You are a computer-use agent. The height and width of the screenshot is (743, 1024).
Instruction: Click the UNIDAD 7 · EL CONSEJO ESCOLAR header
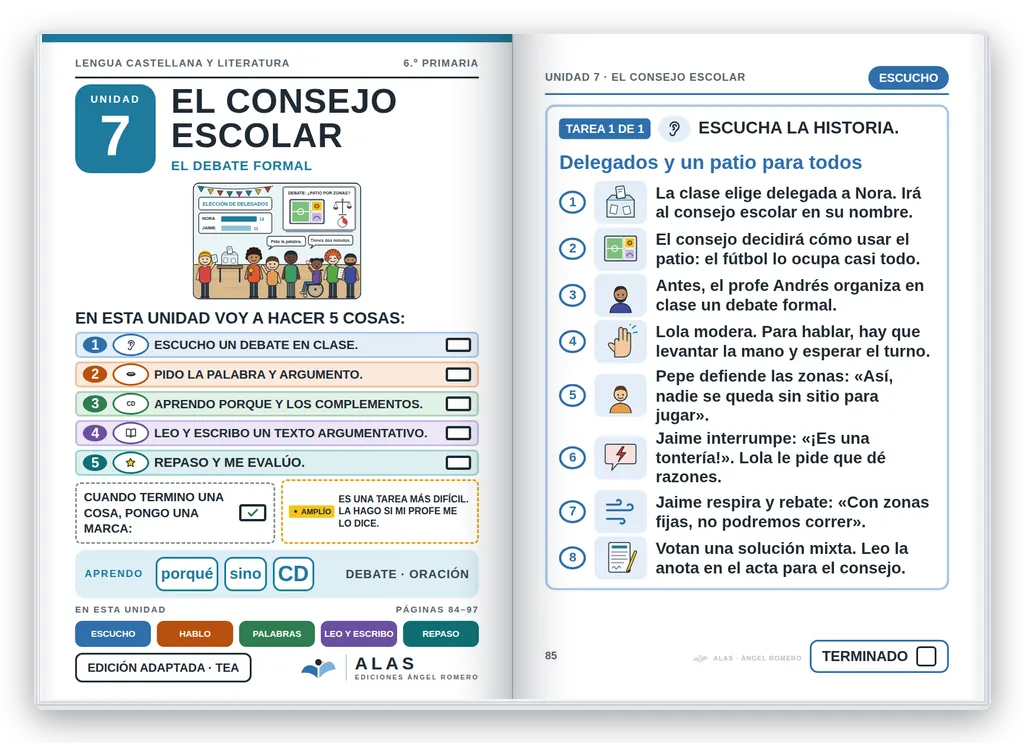[x=645, y=77]
